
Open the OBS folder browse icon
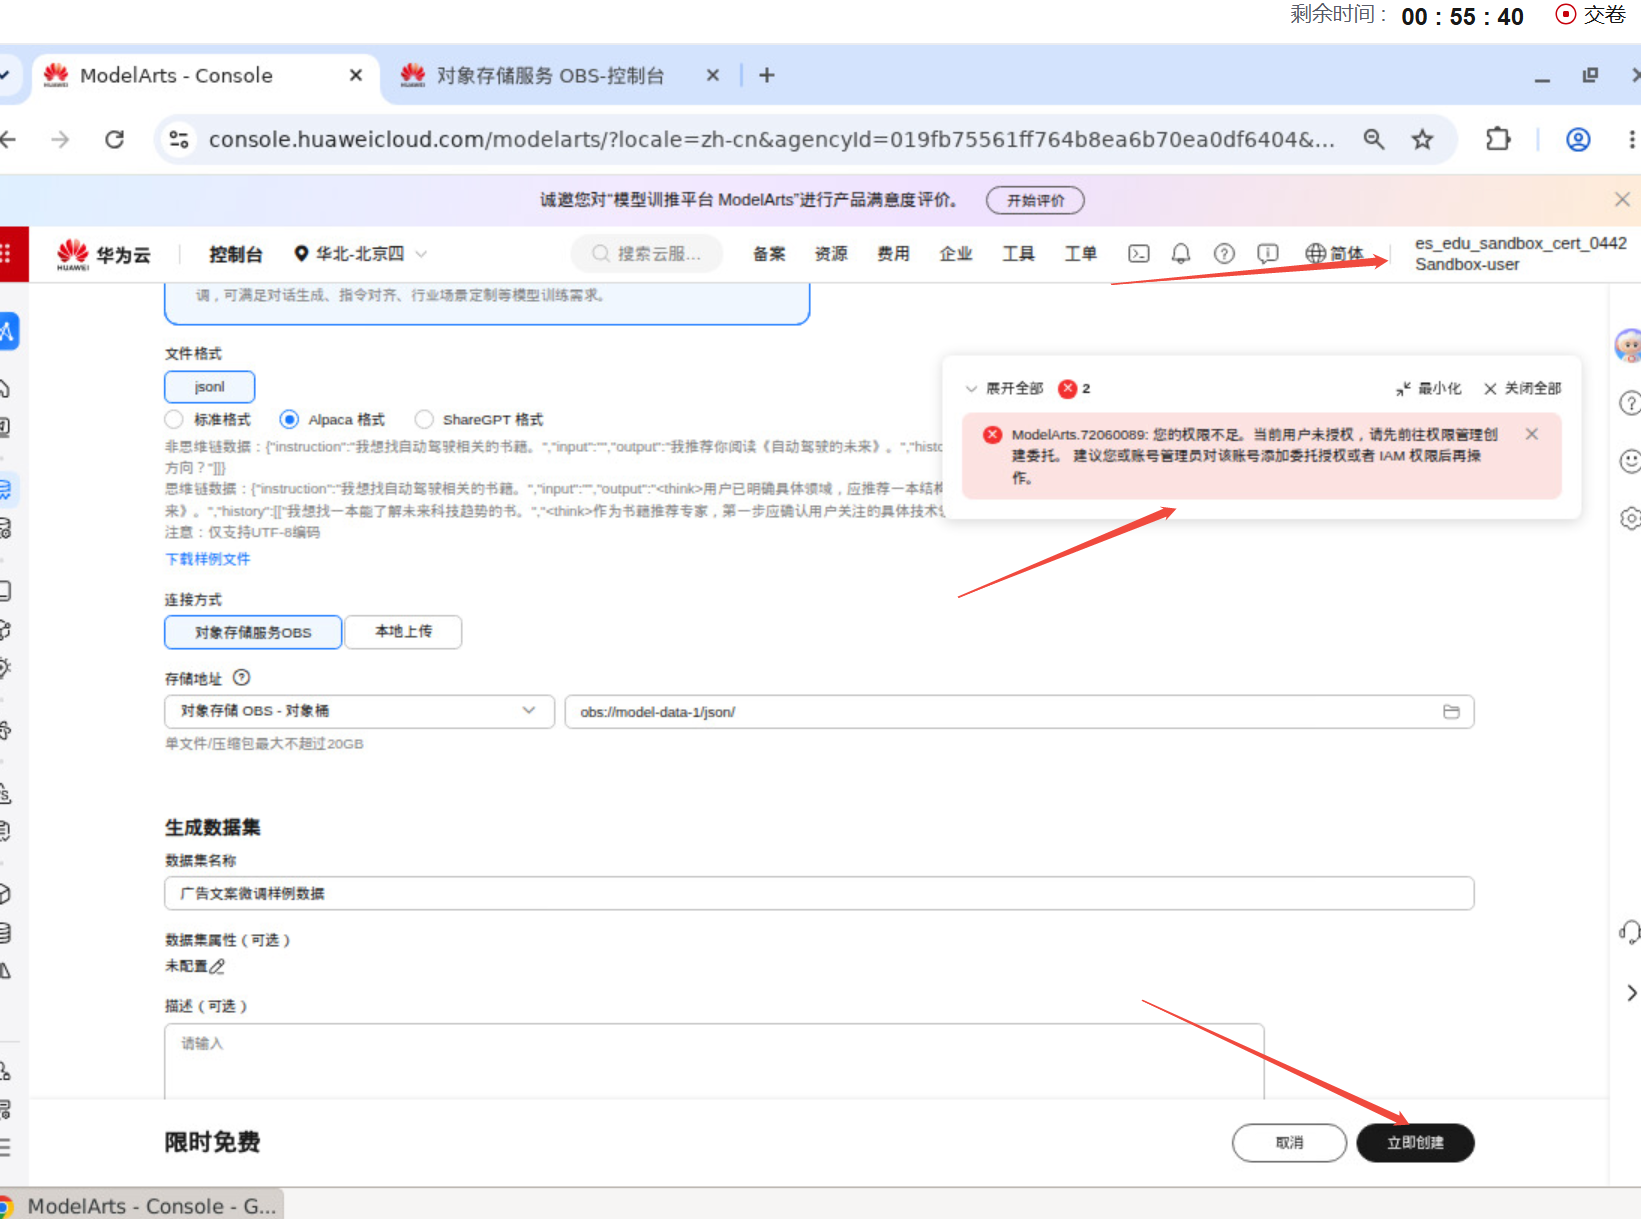click(x=1451, y=712)
